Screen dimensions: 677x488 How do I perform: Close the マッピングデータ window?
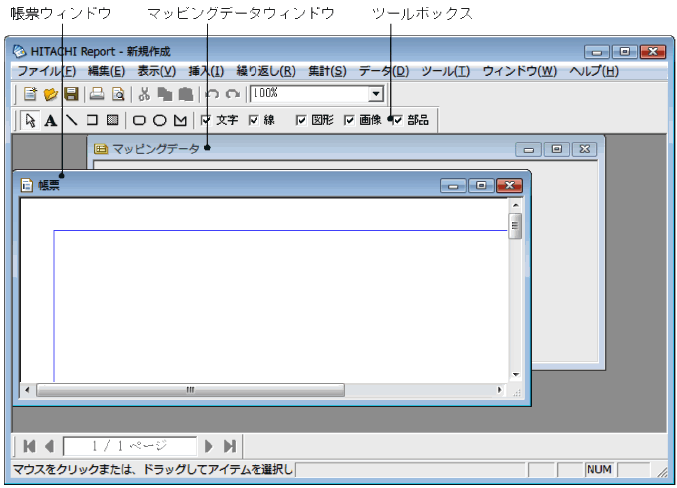coord(585,149)
